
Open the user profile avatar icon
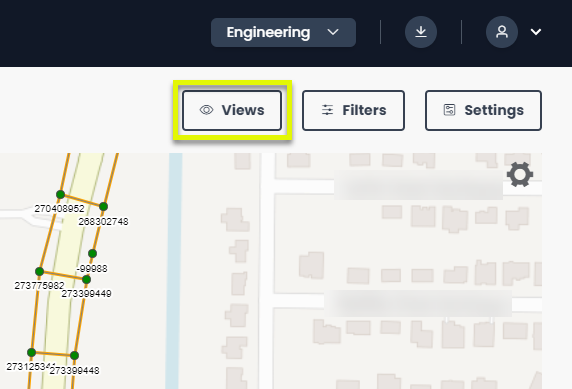pyautogui.click(x=502, y=32)
